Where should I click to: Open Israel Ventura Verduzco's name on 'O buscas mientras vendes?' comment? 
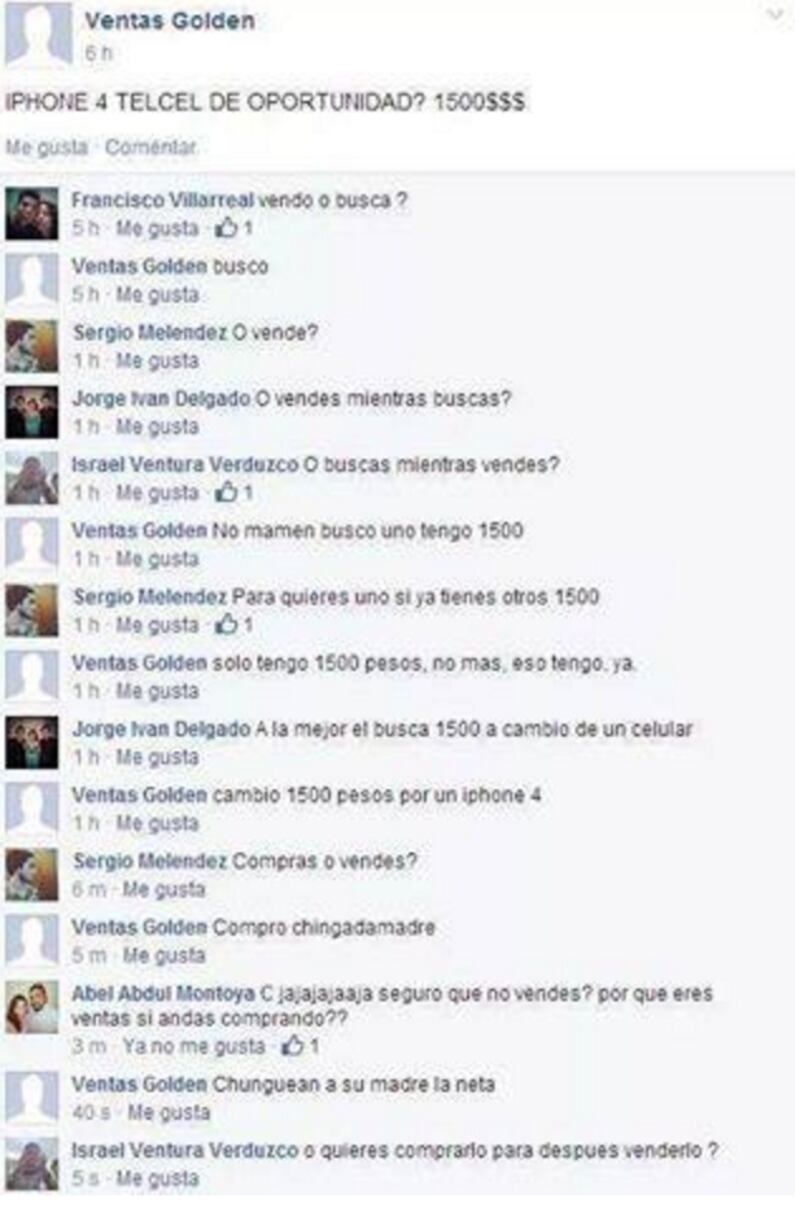[185, 465]
